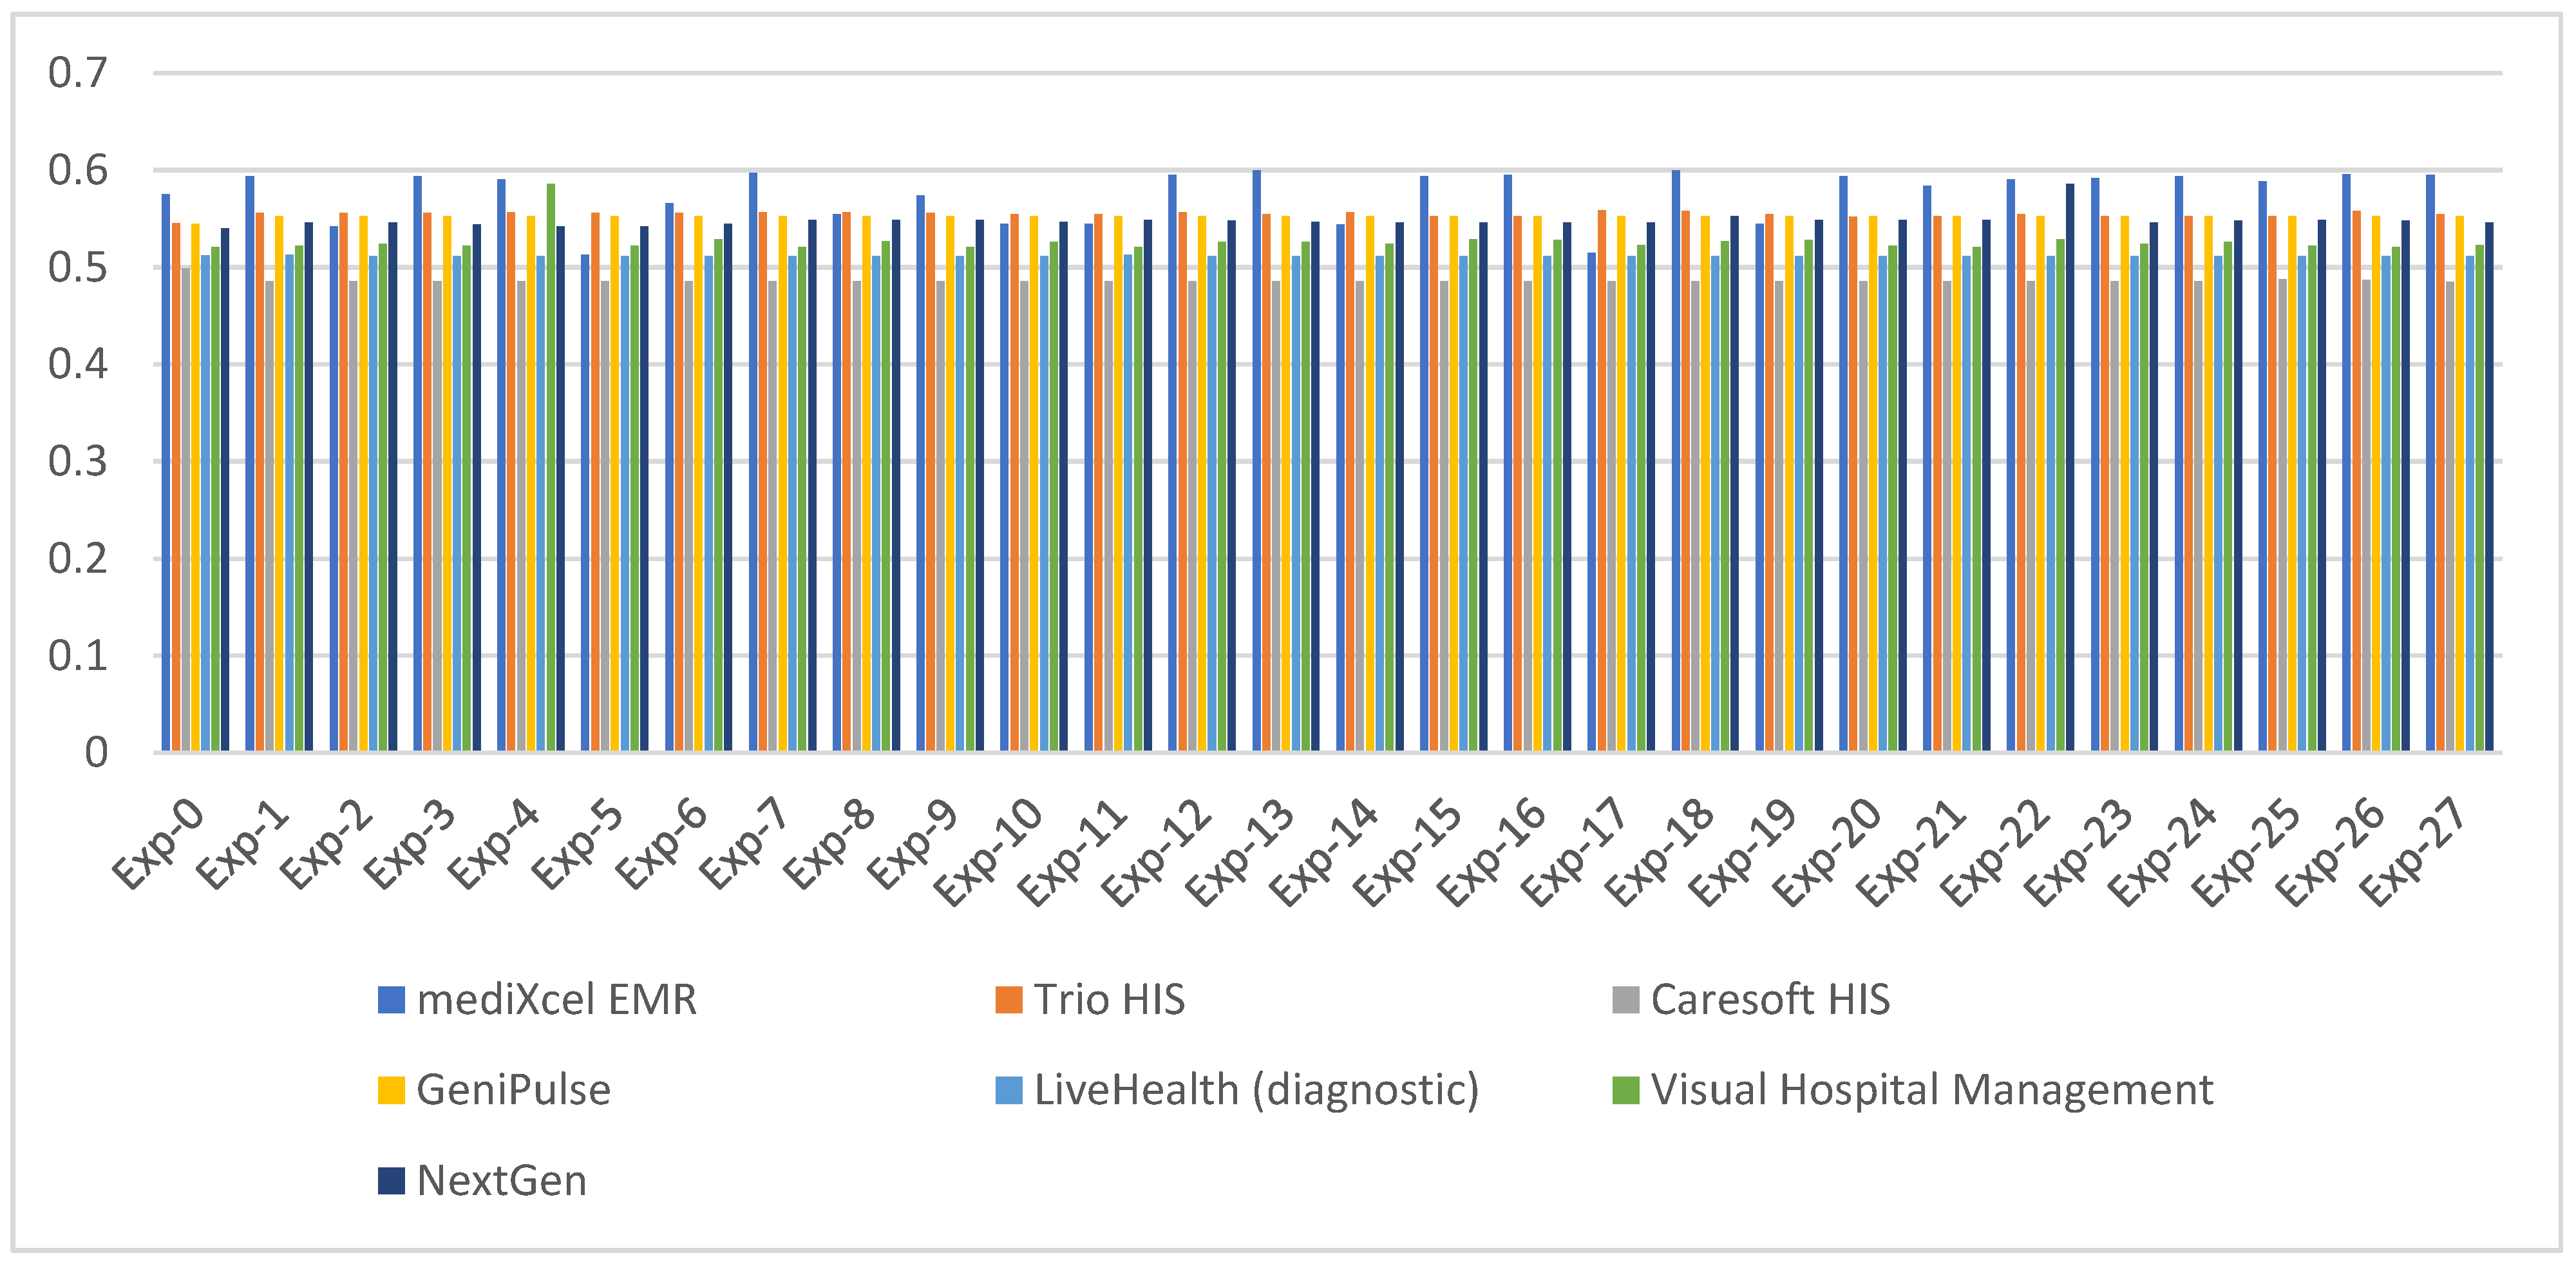This screenshot has width=2576, height=1264.
Task: Click the GeniPulse yellow legend swatch
Action: 391,1090
